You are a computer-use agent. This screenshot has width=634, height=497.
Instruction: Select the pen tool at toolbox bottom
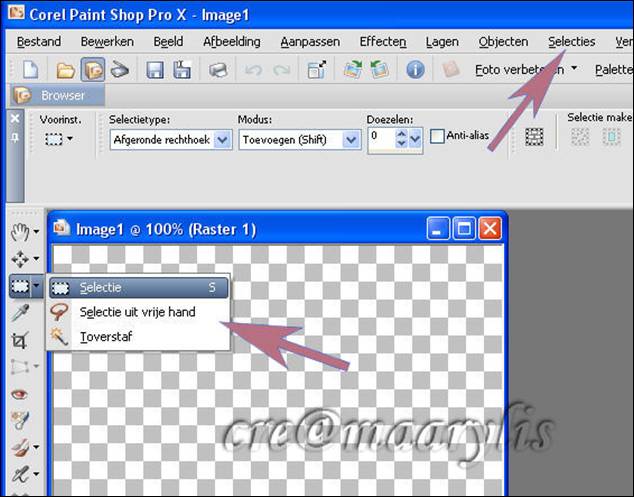[x=19, y=474]
